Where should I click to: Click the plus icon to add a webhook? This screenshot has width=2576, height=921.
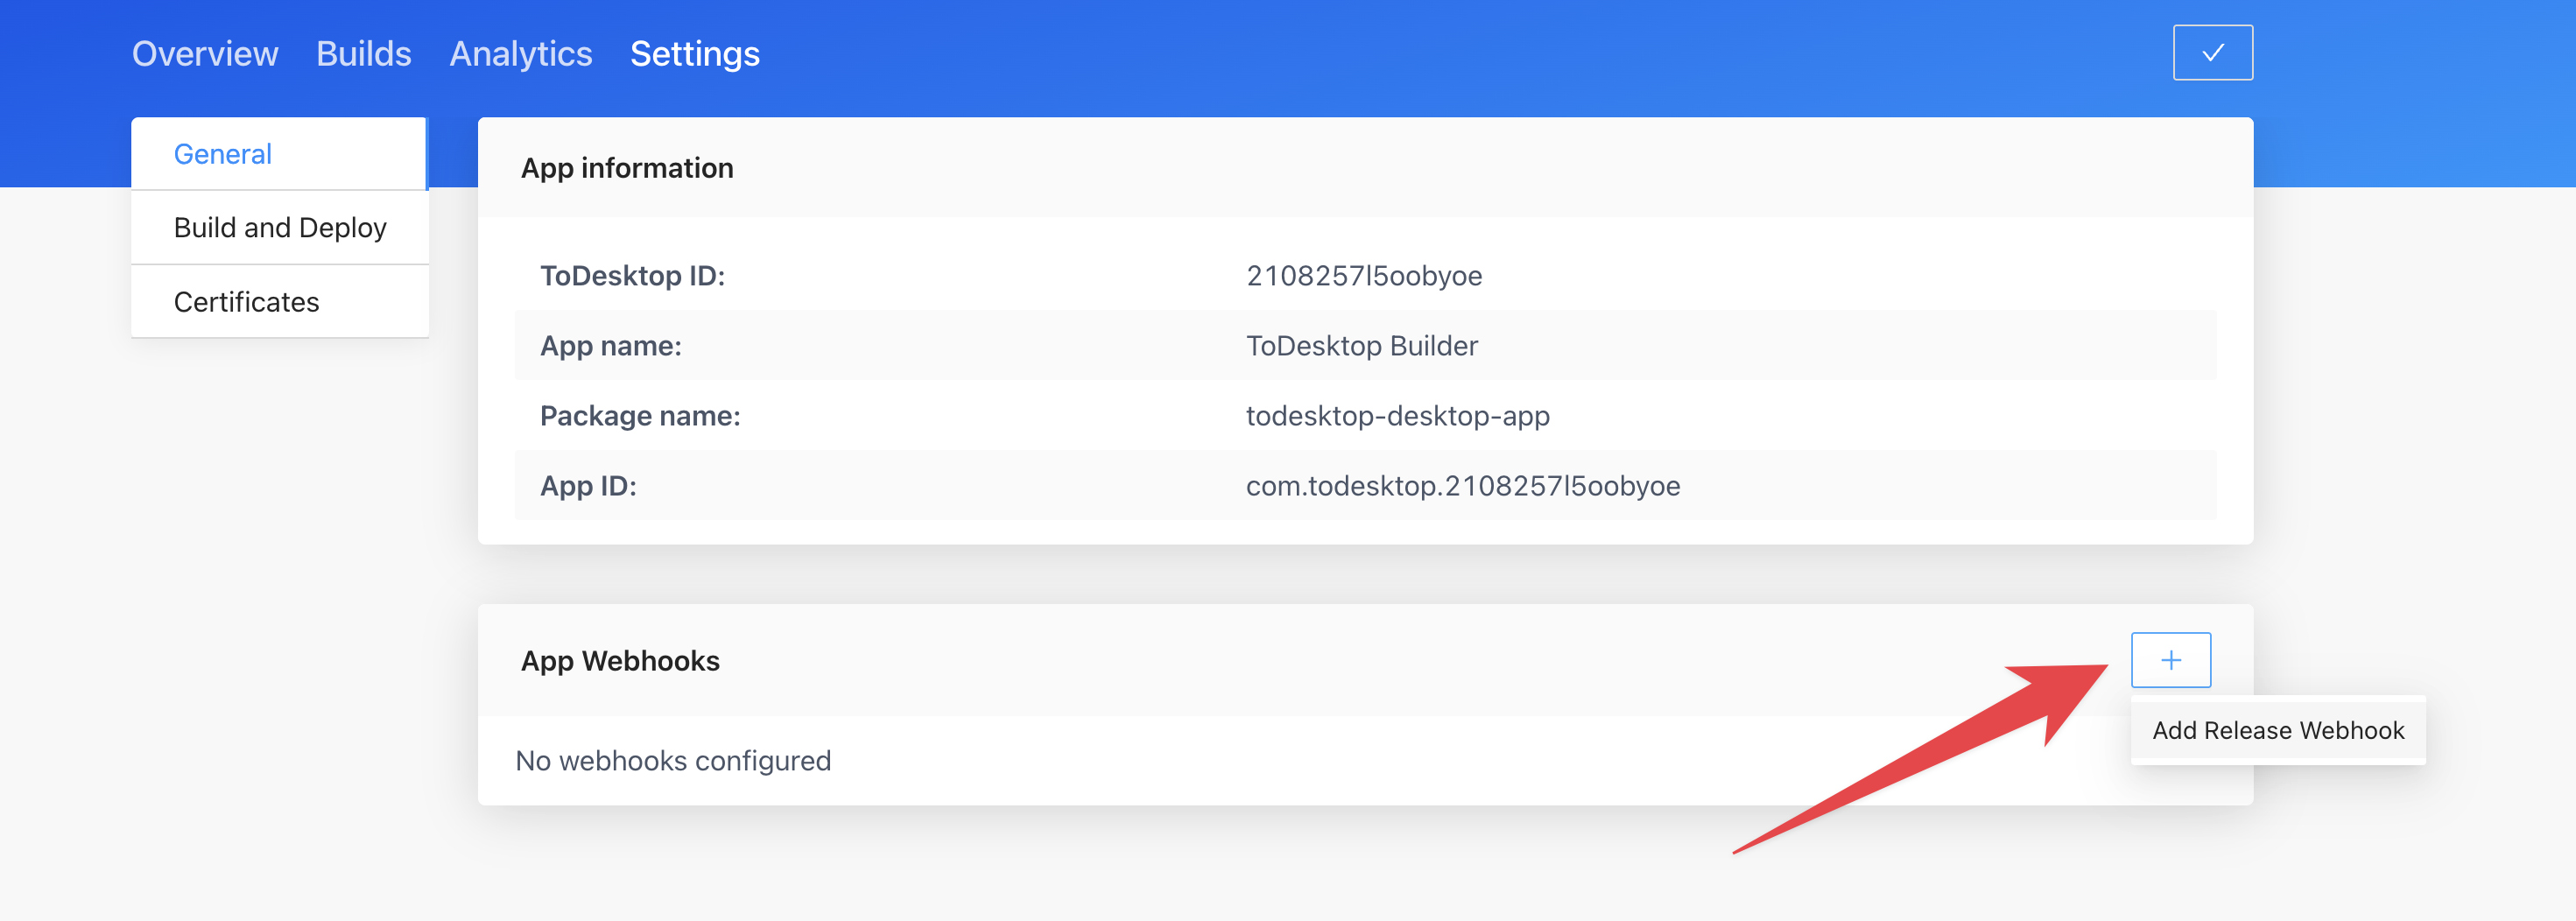pos(2171,659)
